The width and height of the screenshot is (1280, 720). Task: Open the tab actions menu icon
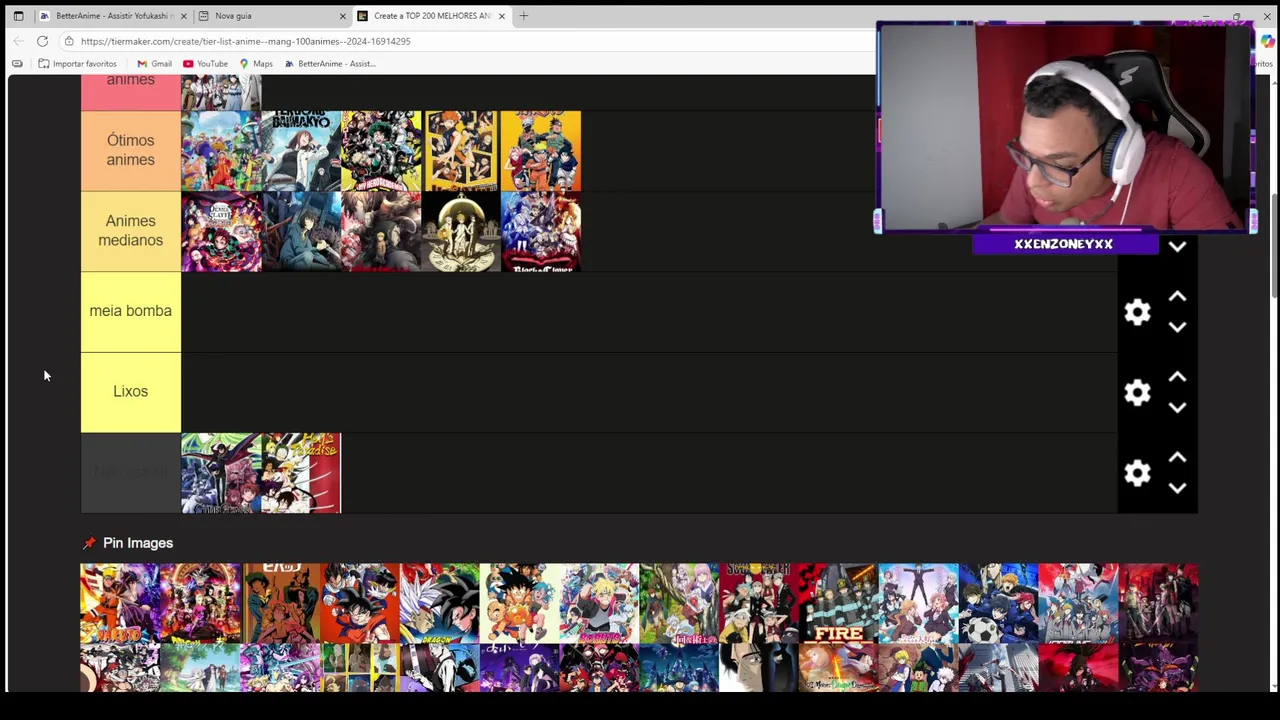tap(18, 16)
